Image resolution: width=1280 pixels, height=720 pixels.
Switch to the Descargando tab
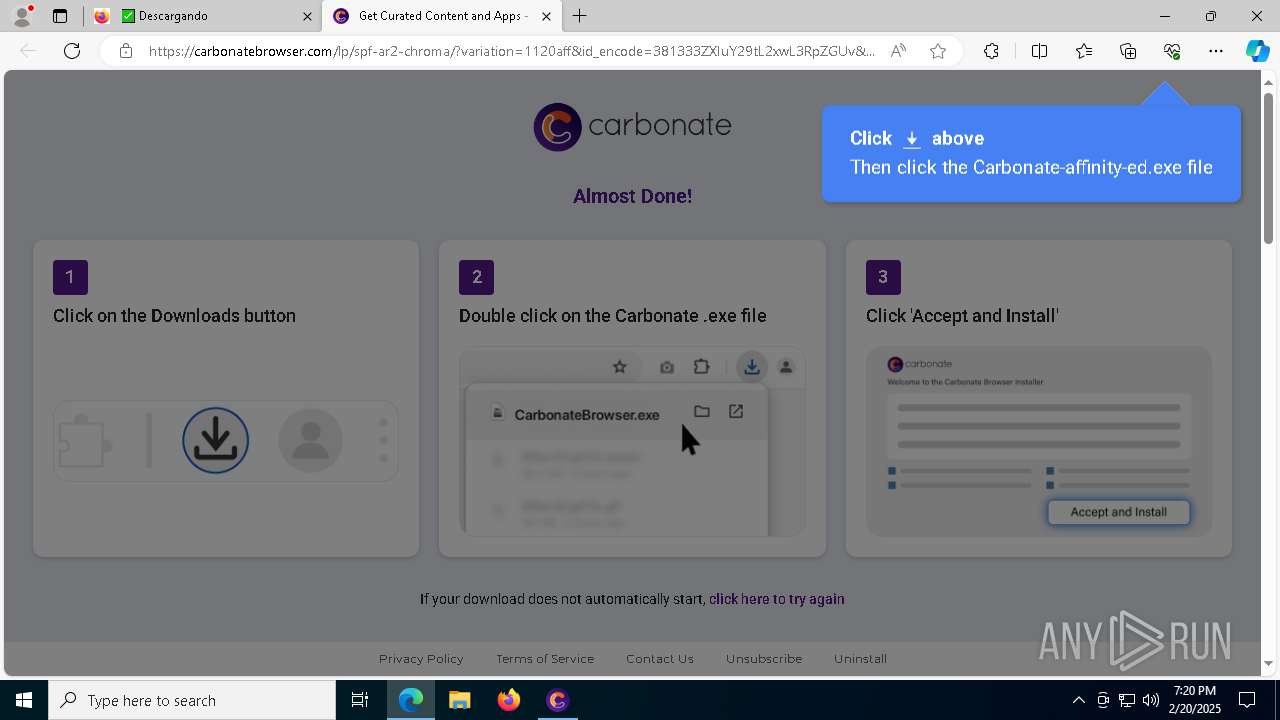(x=205, y=16)
